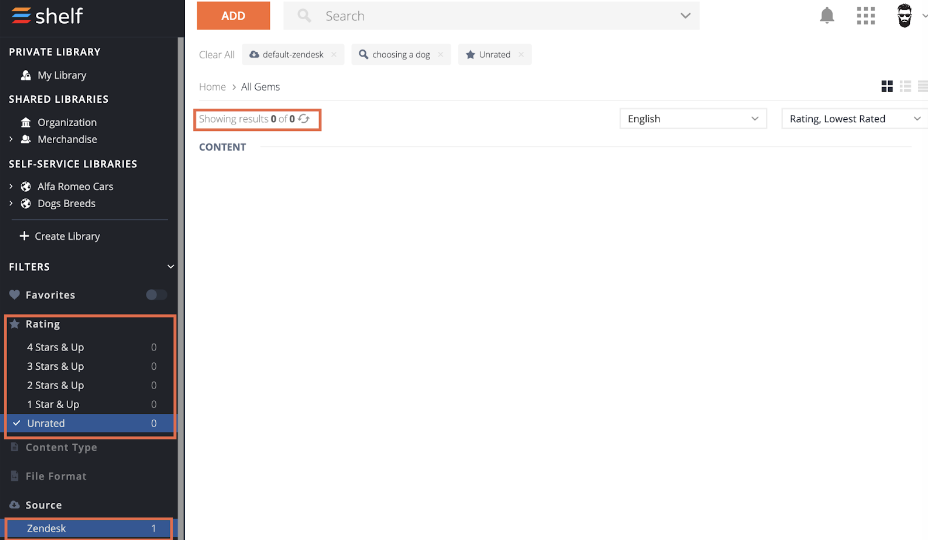Switch to list view with thumbnails
Screen dimensions: 928x540
pyautogui.click(x=905, y=86)
